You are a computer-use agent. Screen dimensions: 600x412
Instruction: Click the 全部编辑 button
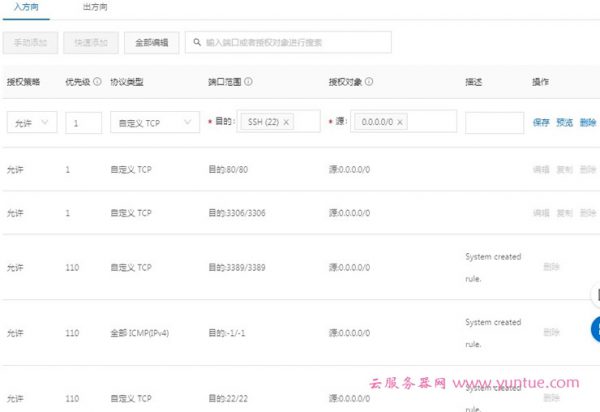point(152,43)
